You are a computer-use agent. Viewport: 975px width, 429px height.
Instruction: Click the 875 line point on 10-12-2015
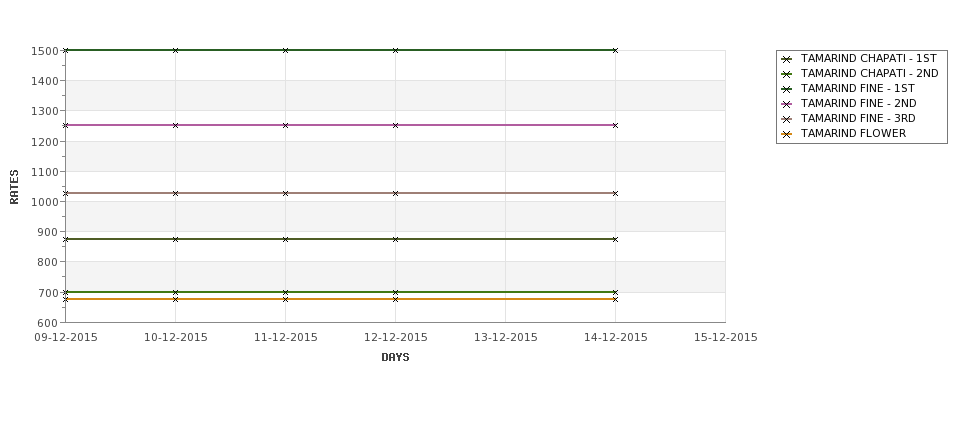(x=175, y=239)
